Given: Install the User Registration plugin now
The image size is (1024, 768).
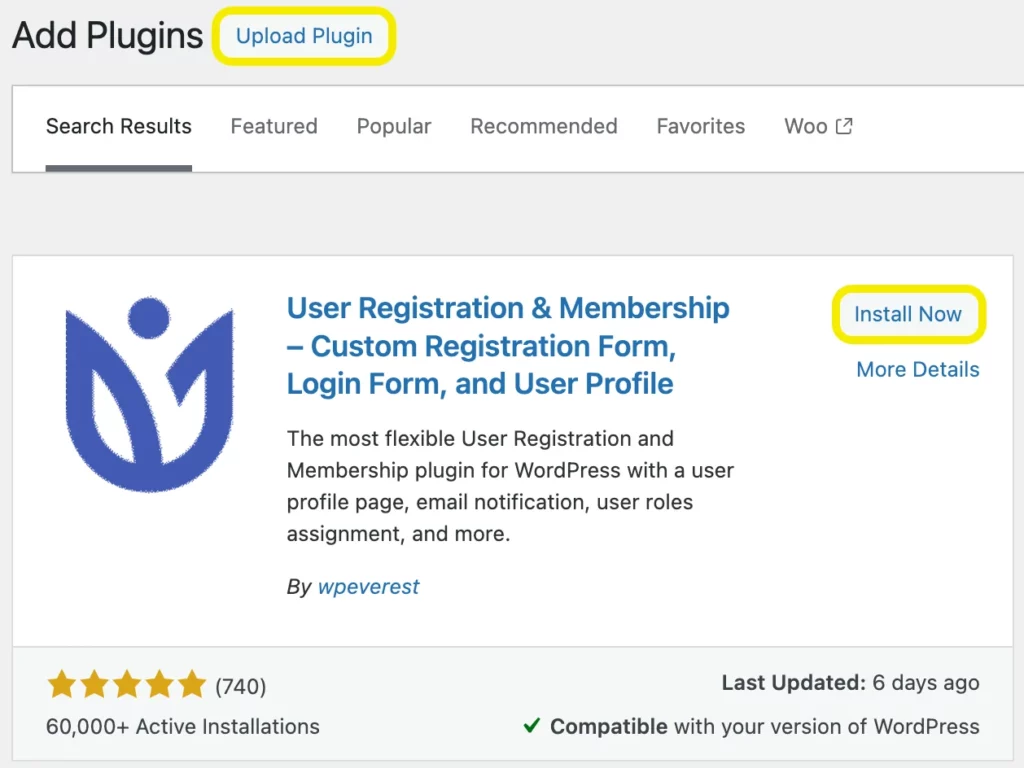Looking at the screenshot, I should [x=908, y=314].
